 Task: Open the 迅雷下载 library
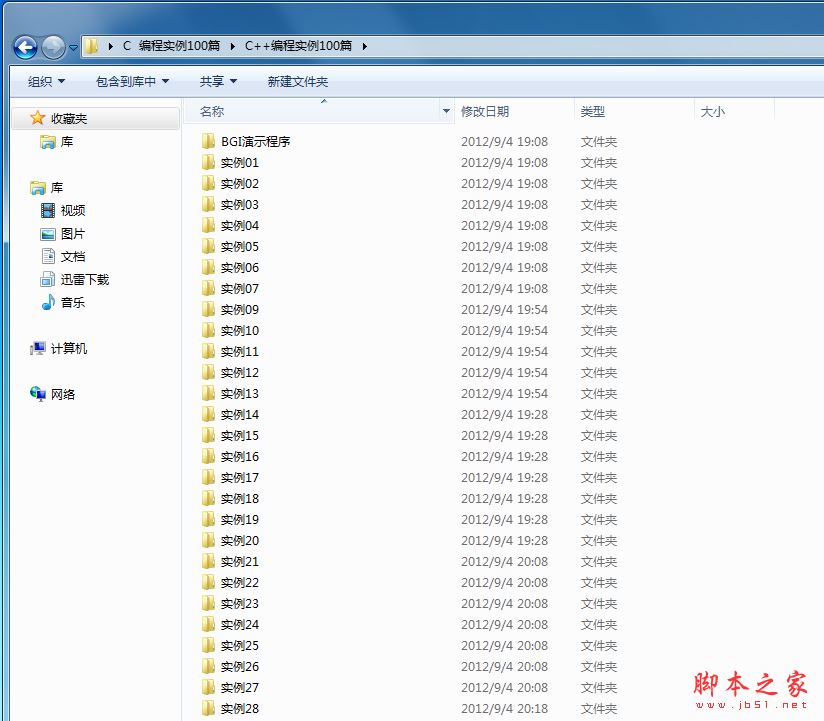coord(75,280)
